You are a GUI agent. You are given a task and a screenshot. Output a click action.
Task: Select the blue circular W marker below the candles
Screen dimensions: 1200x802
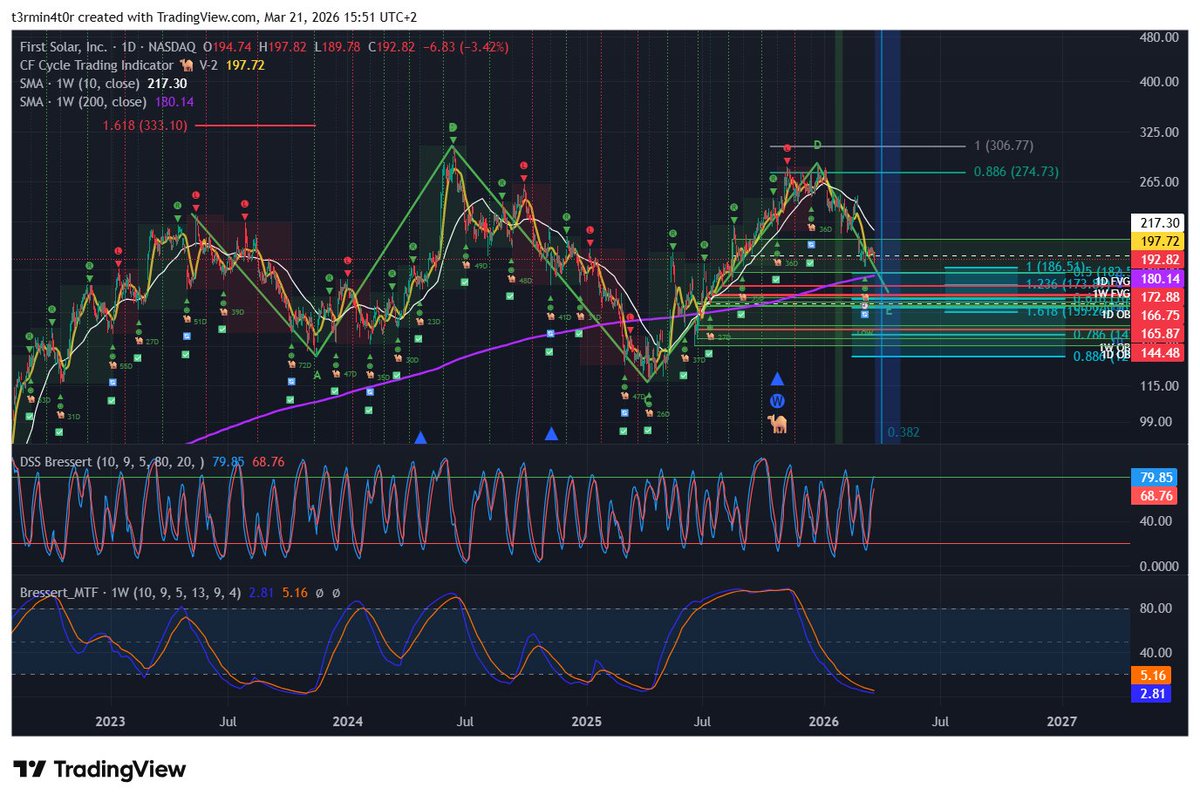pyautogui.click(x=777, y=401)
